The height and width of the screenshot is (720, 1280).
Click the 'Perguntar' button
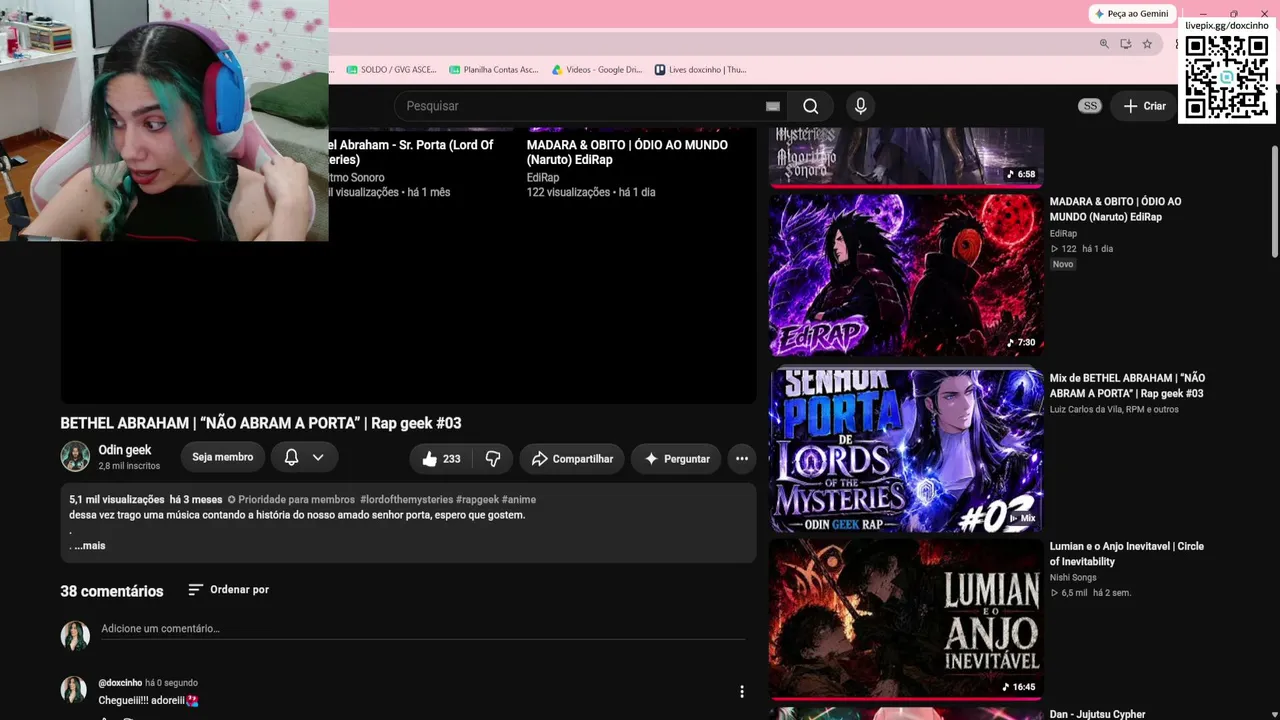tap(676, 459)
